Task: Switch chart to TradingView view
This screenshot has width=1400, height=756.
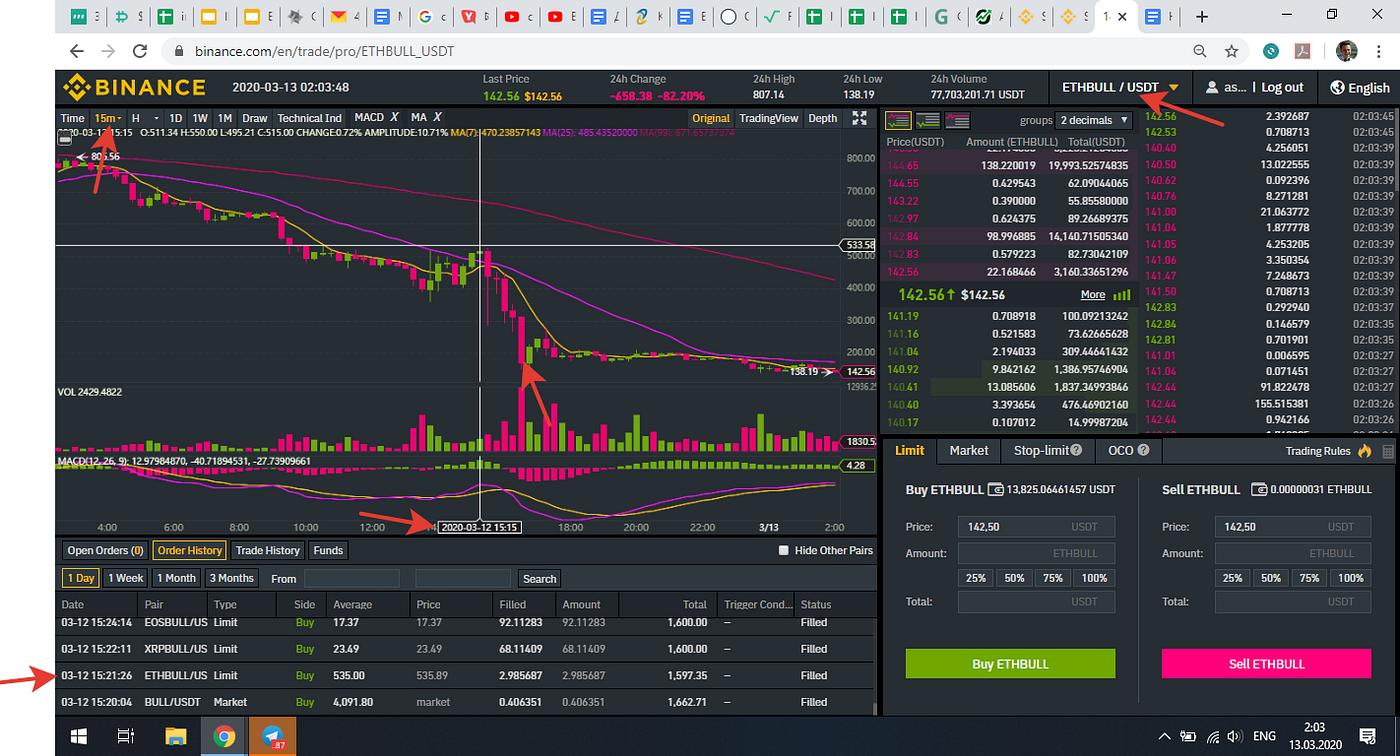Action: coord(769,118)
